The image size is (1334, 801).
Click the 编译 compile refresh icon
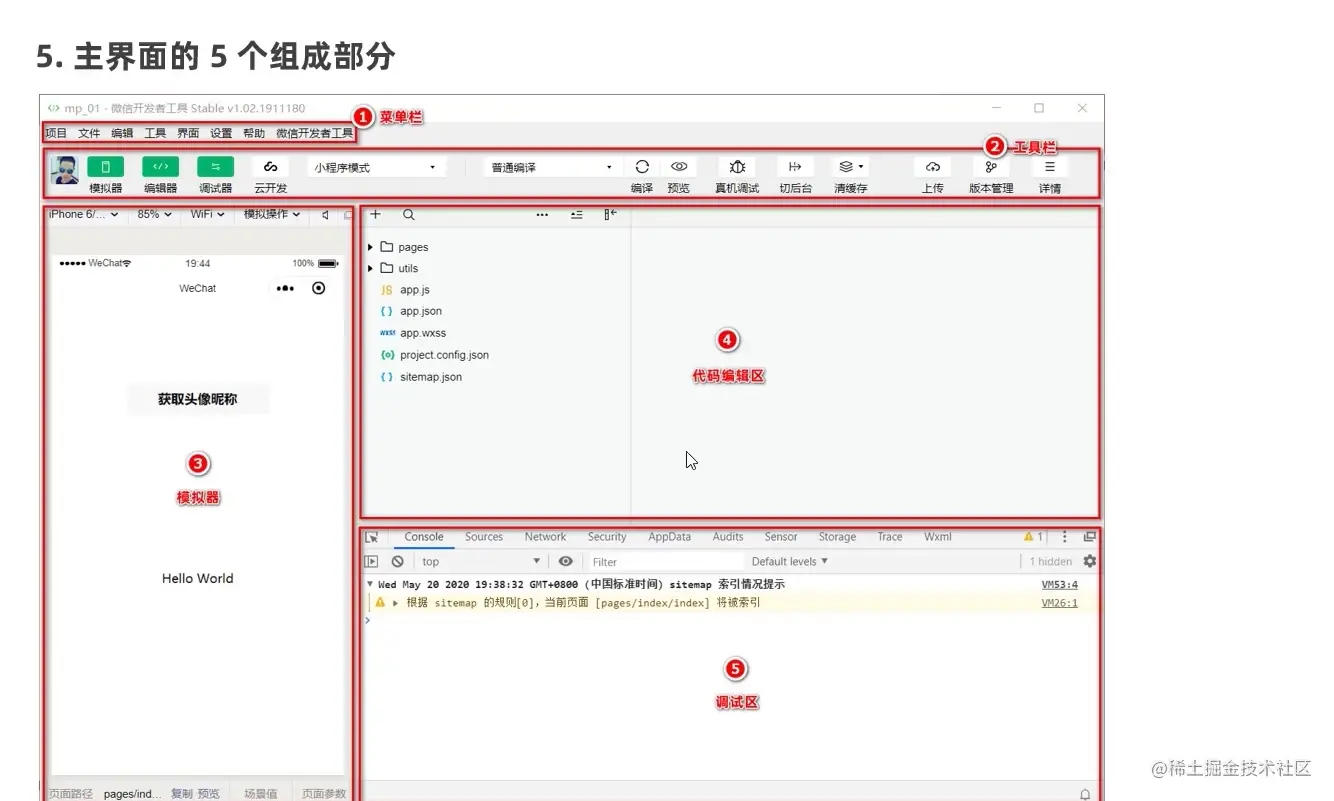click(x=642, y=167)
